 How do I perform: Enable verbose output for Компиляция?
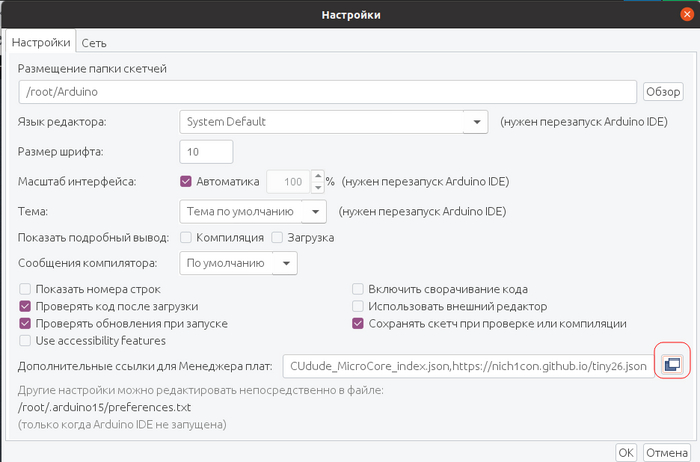coord(186,238)
